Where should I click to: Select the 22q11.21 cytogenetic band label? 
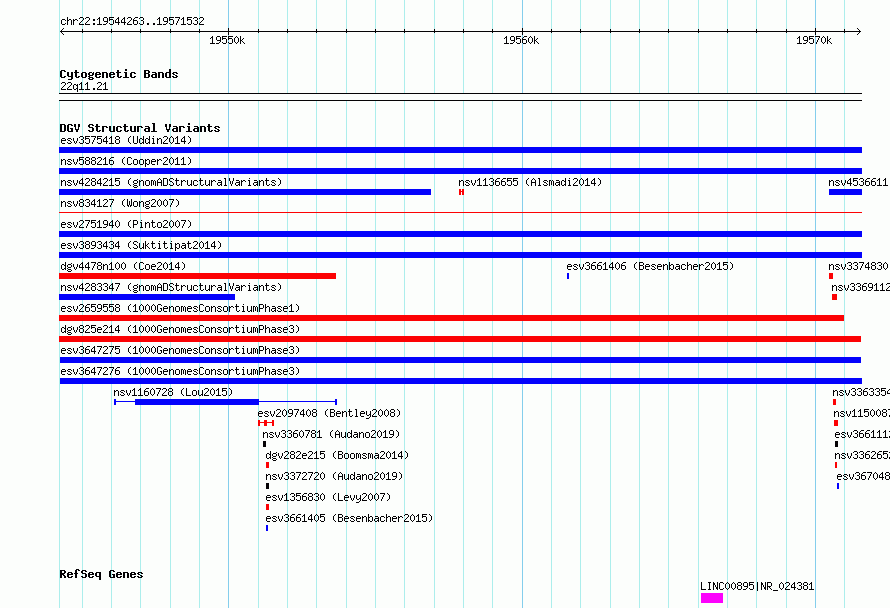(84, 86)
